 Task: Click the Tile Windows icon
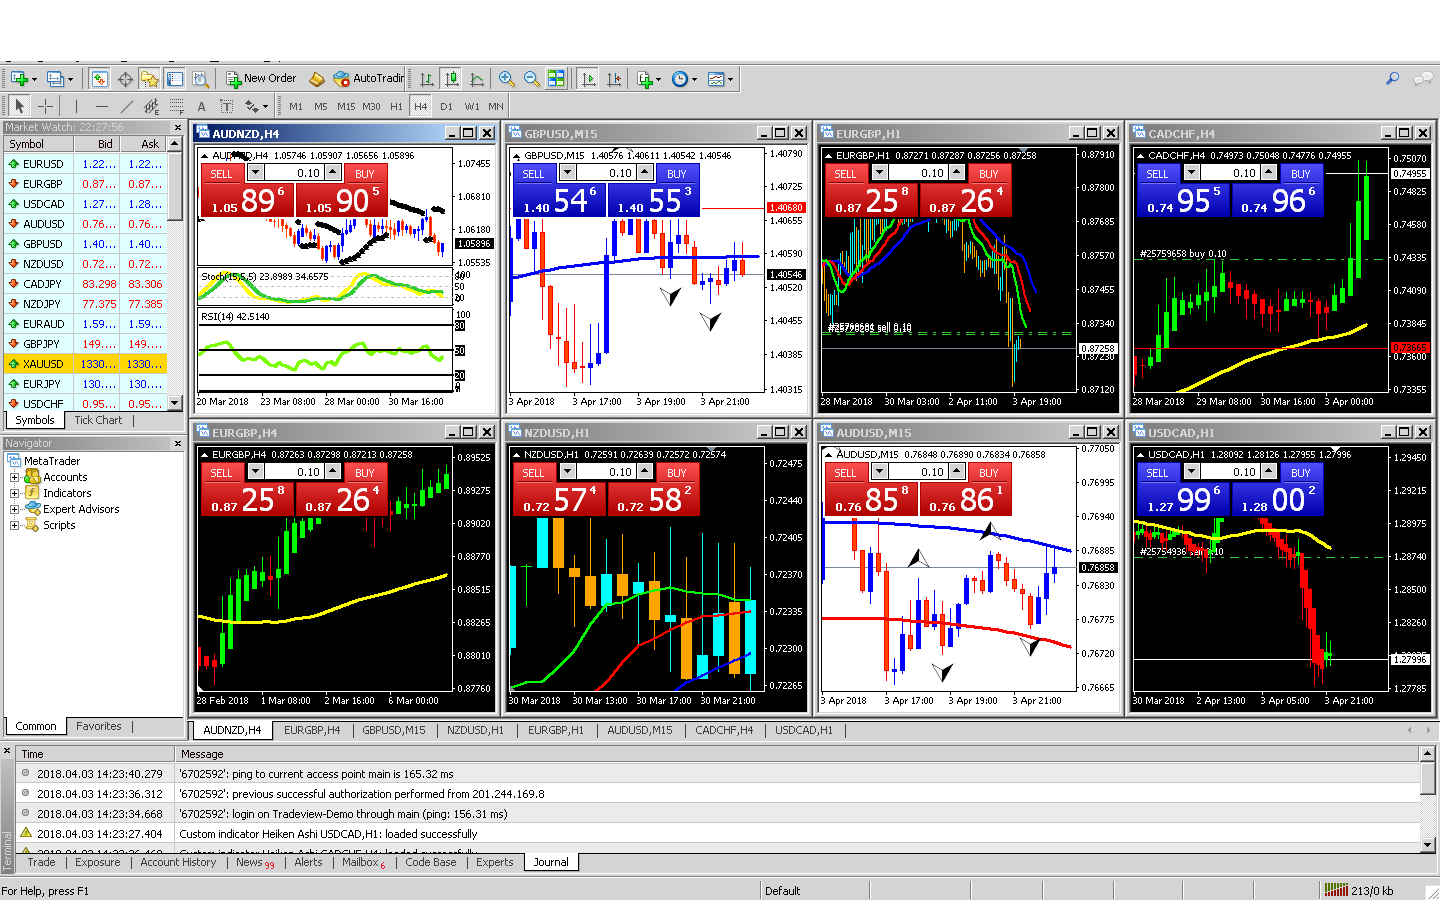point(557,79)
